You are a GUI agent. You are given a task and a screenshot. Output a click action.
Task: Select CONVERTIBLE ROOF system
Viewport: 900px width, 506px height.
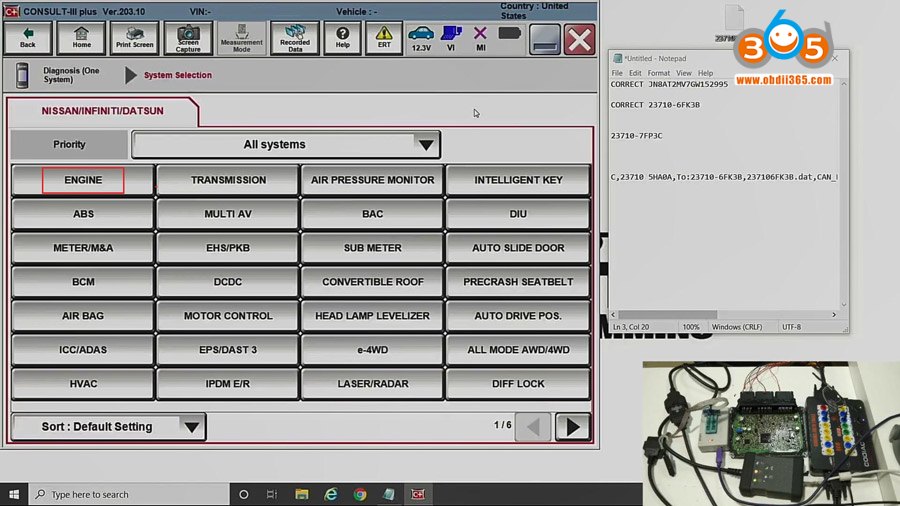tap(373, 282)
